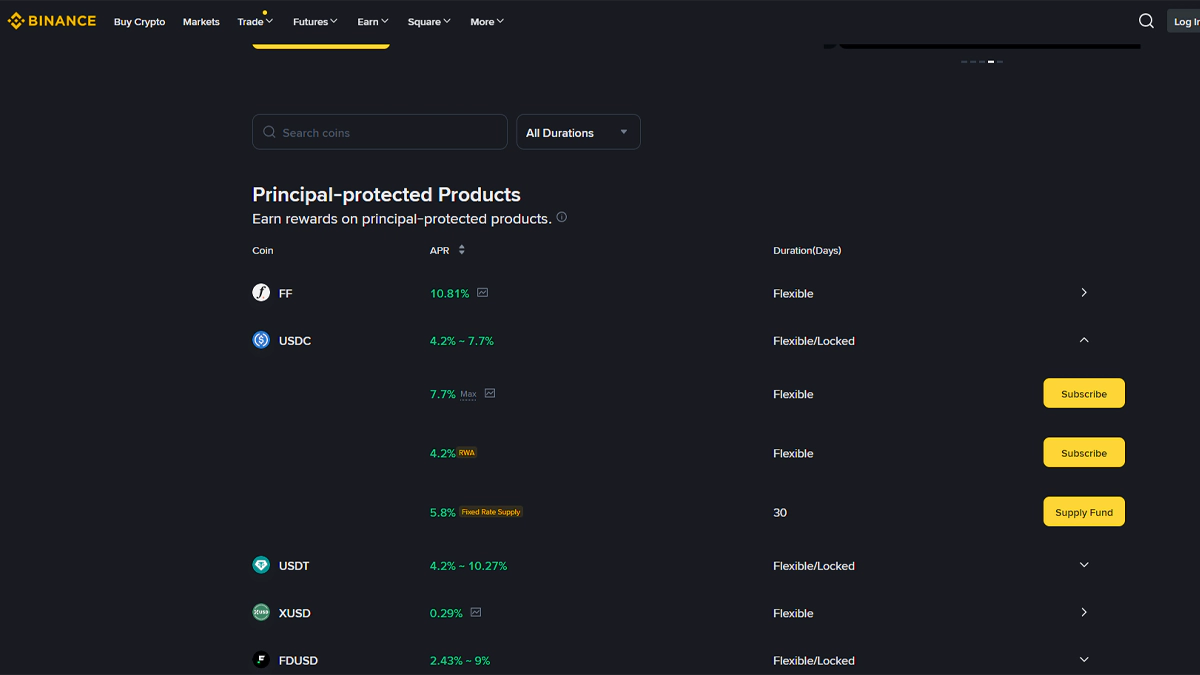
Task: Click the USDC coin icon
Action: [x=261, y=340]
